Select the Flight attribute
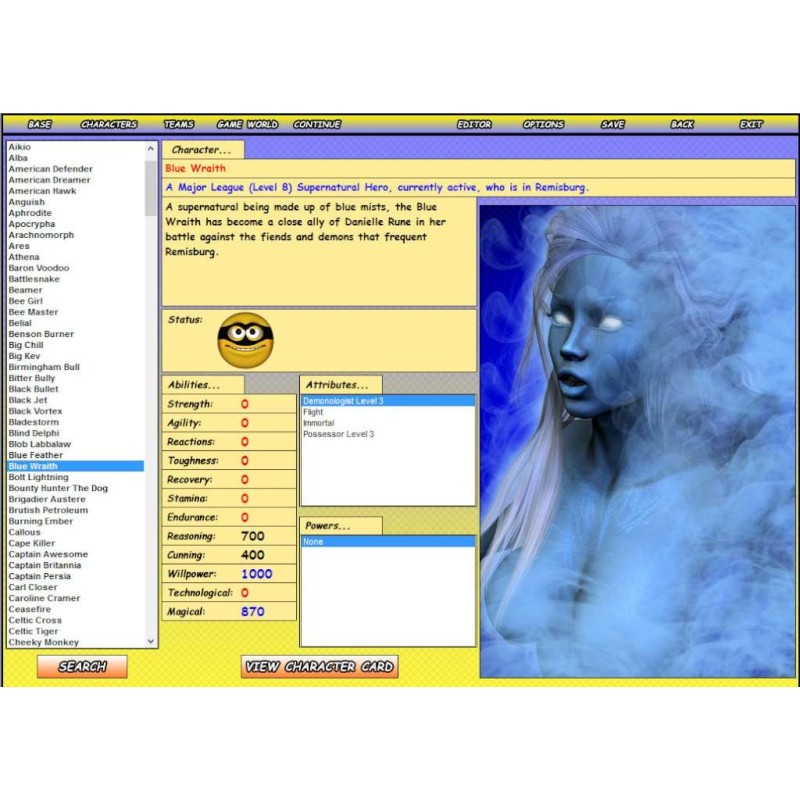Image resolution: width=800 pixels, height=800 pixels. (x=313, y=412)
